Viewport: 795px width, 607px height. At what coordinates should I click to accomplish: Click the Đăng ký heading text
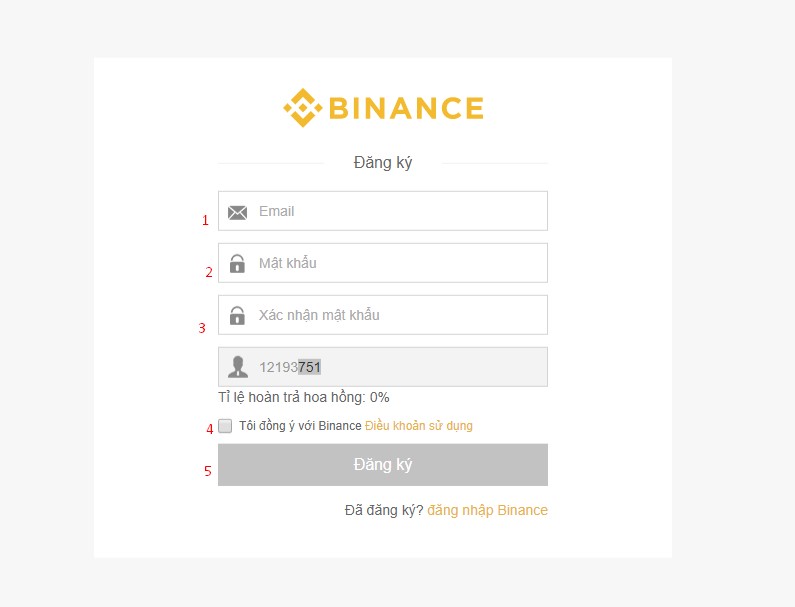[x=383, y=163]
